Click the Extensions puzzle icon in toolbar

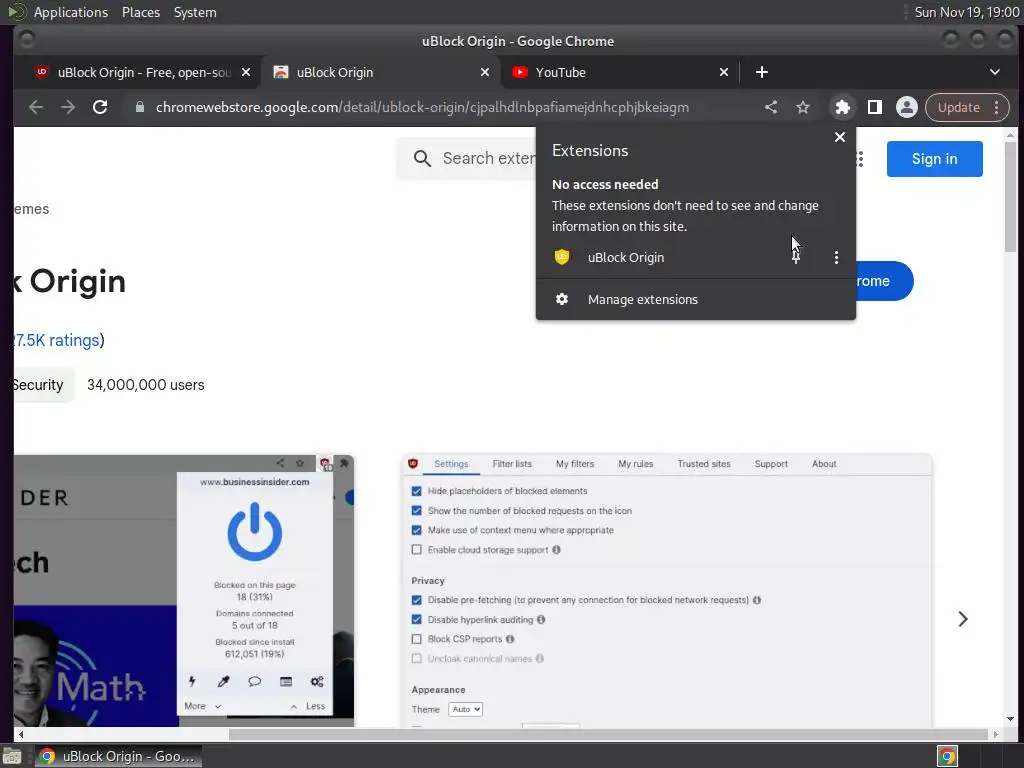coord(842,108)
